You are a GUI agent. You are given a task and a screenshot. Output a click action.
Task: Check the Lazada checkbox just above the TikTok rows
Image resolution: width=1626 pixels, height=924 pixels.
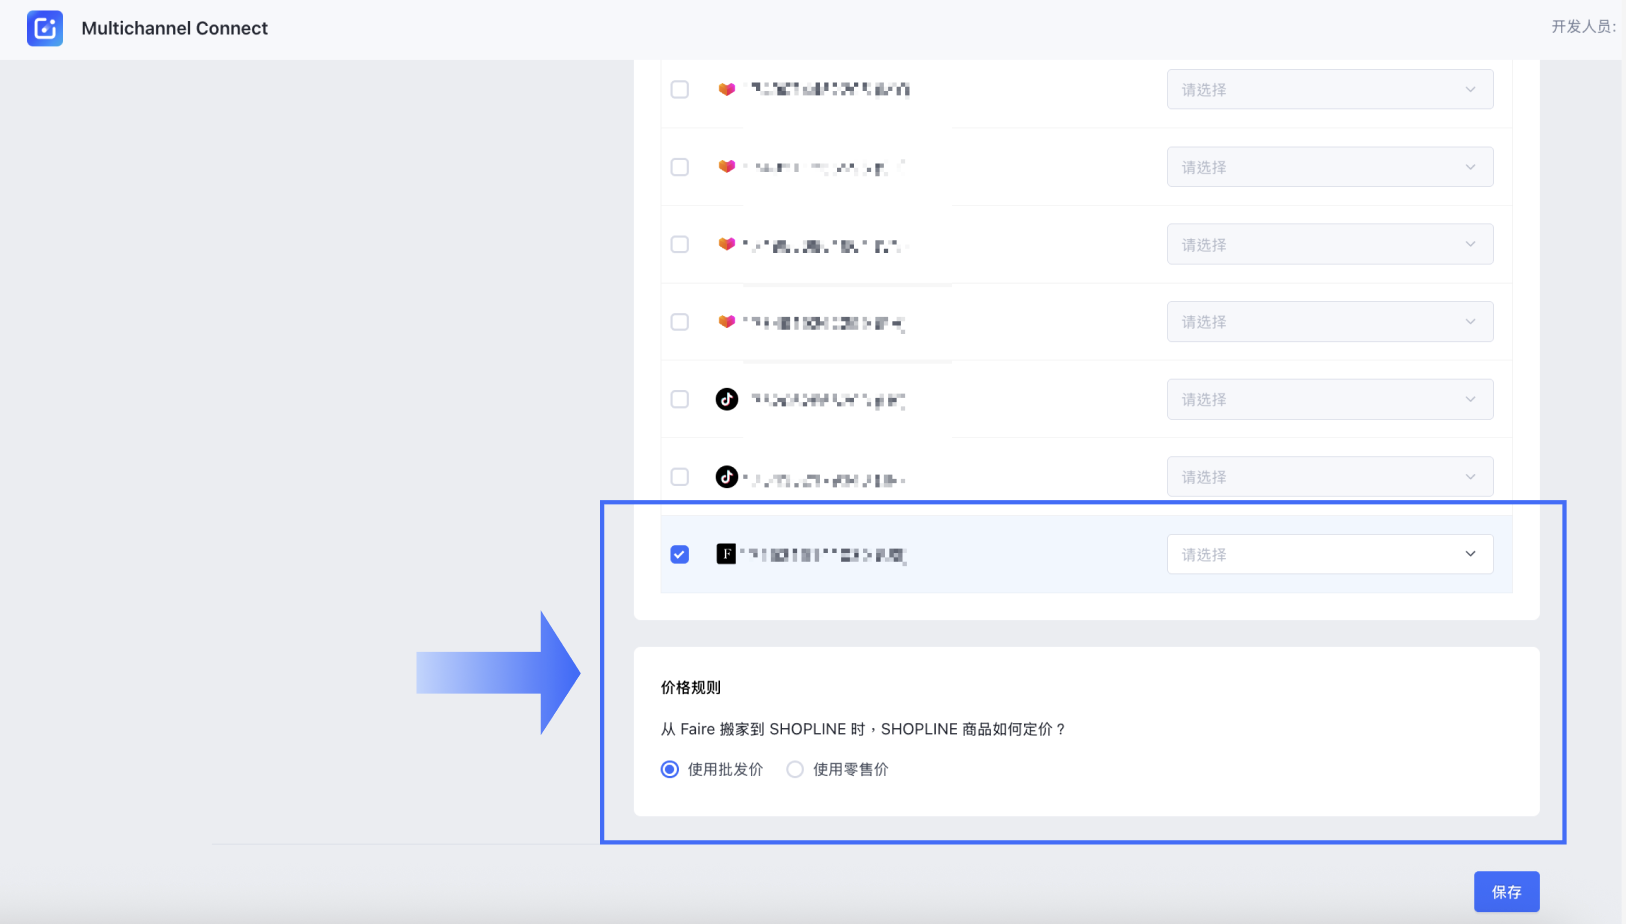(x=680, y=322)
